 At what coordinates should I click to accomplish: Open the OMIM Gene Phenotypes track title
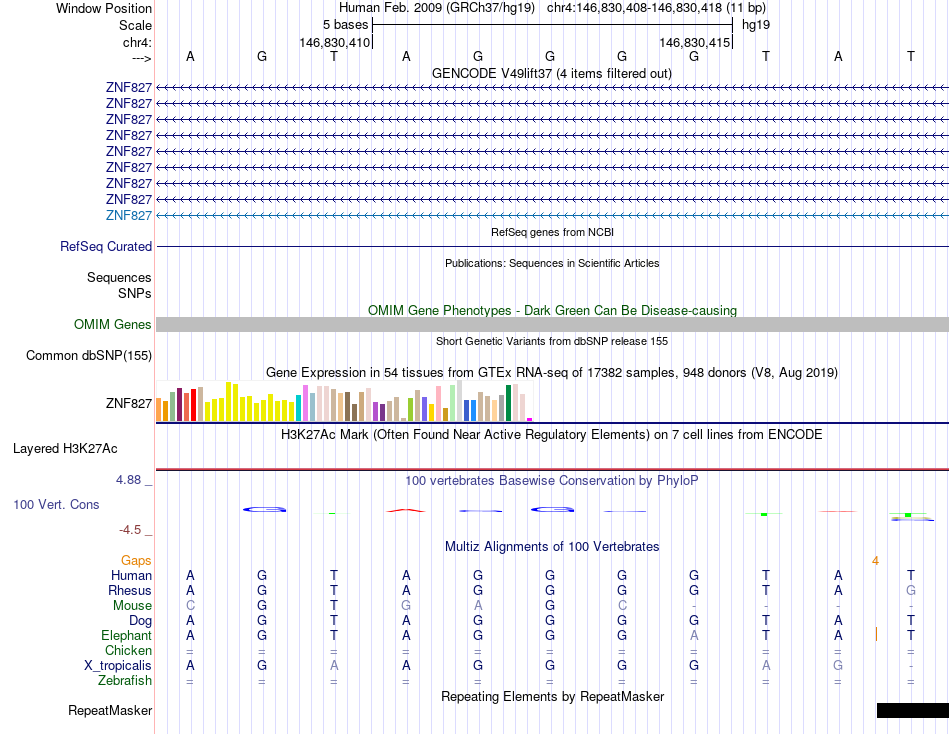pos(552,310)
